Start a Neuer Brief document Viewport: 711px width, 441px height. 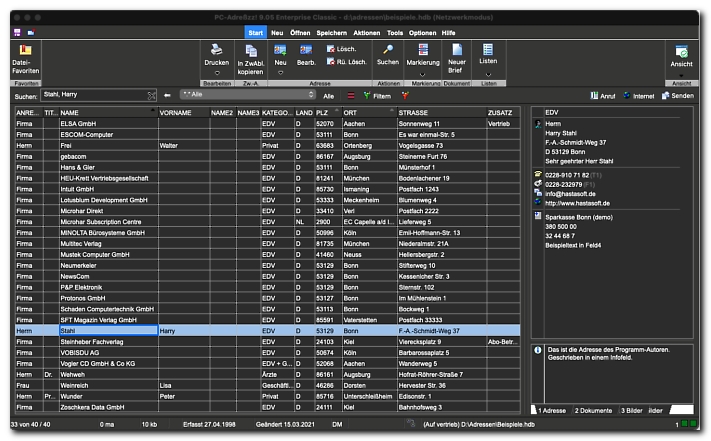coord(457,58)
